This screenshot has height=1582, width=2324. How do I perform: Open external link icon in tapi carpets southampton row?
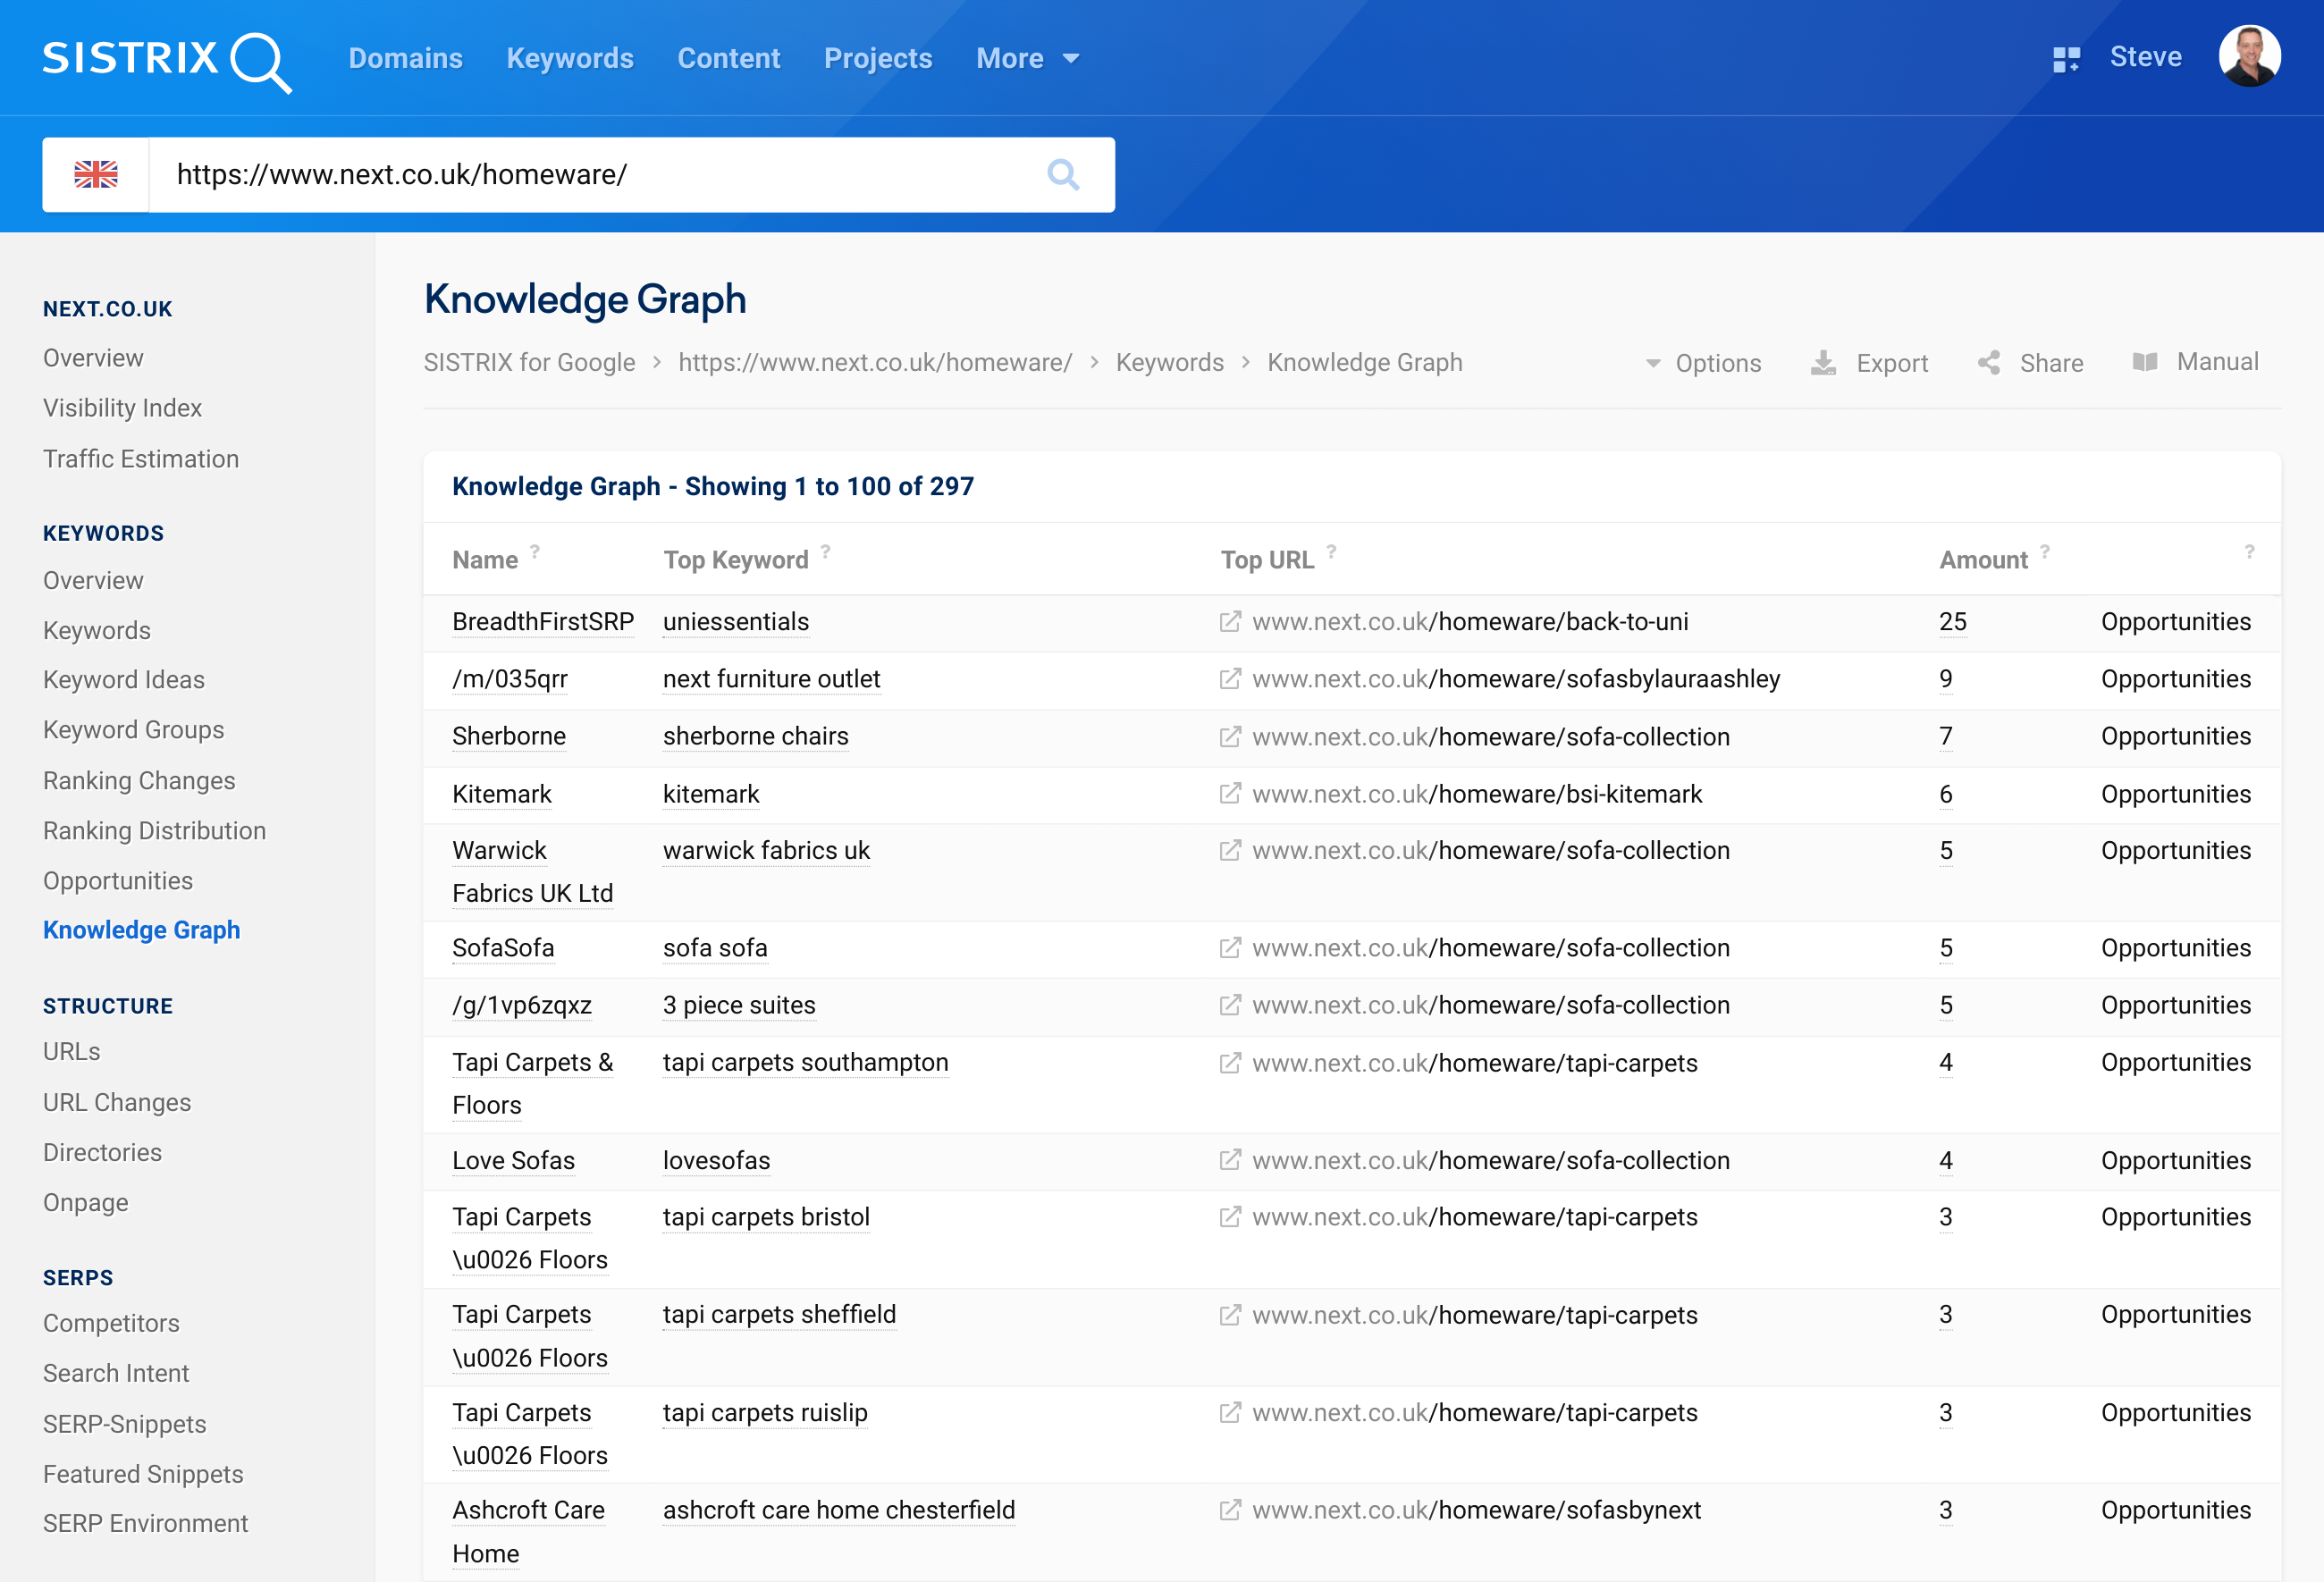[1230, 1063]
